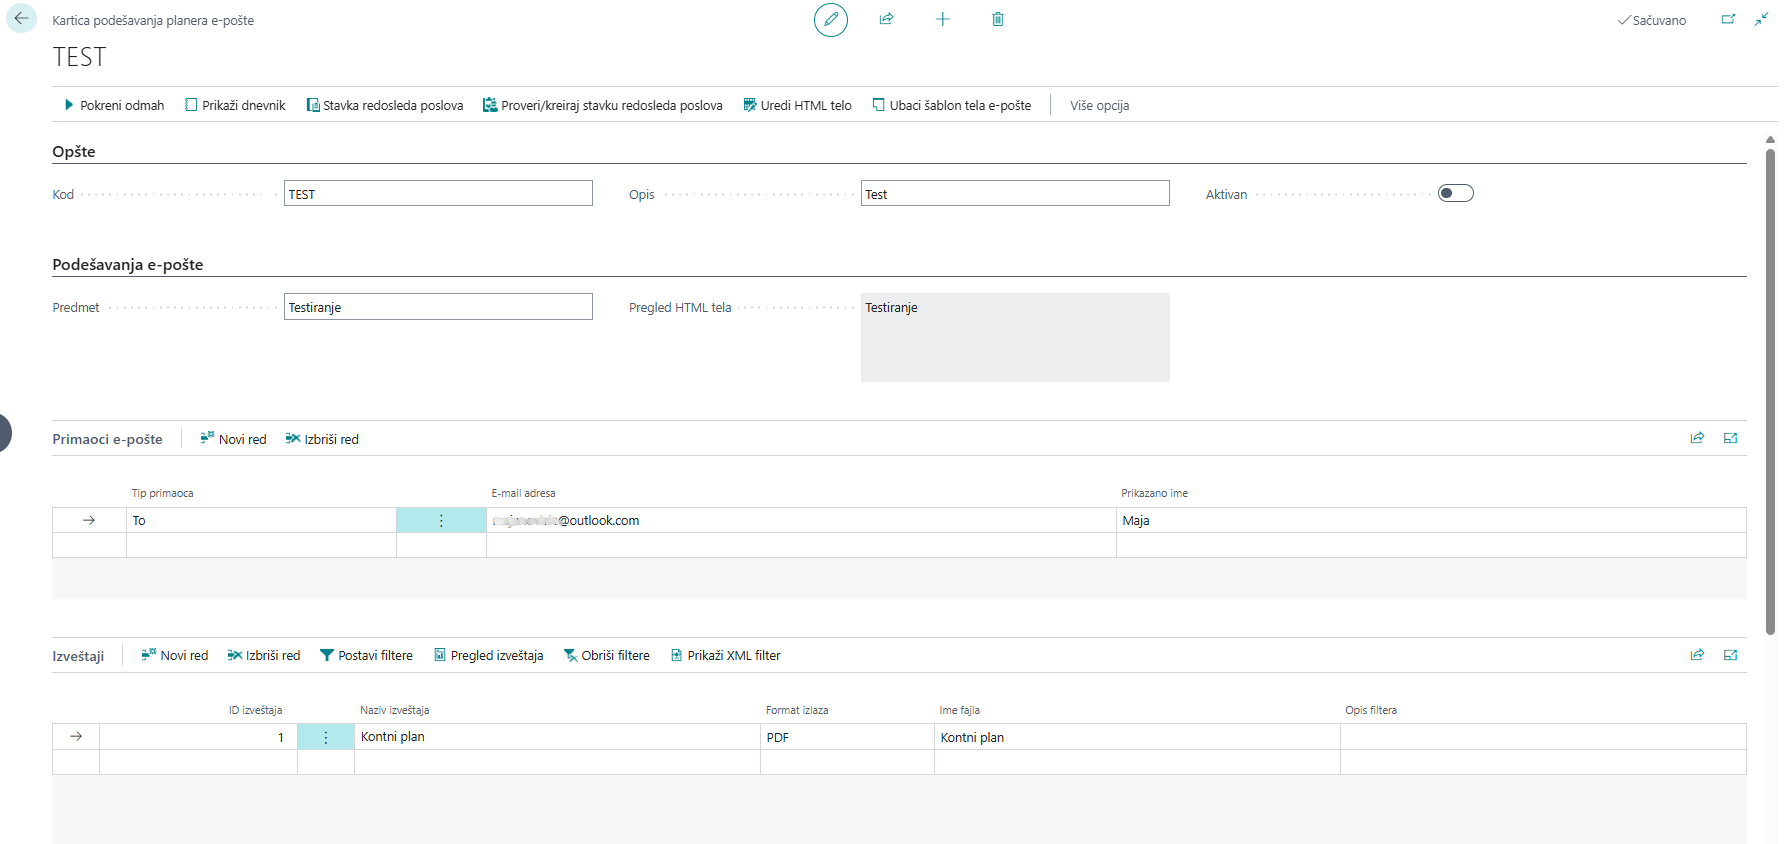Viewport: 1784px width, 844px height.
Task: Click the Tip primaoca column header
Action: (163, 493)
